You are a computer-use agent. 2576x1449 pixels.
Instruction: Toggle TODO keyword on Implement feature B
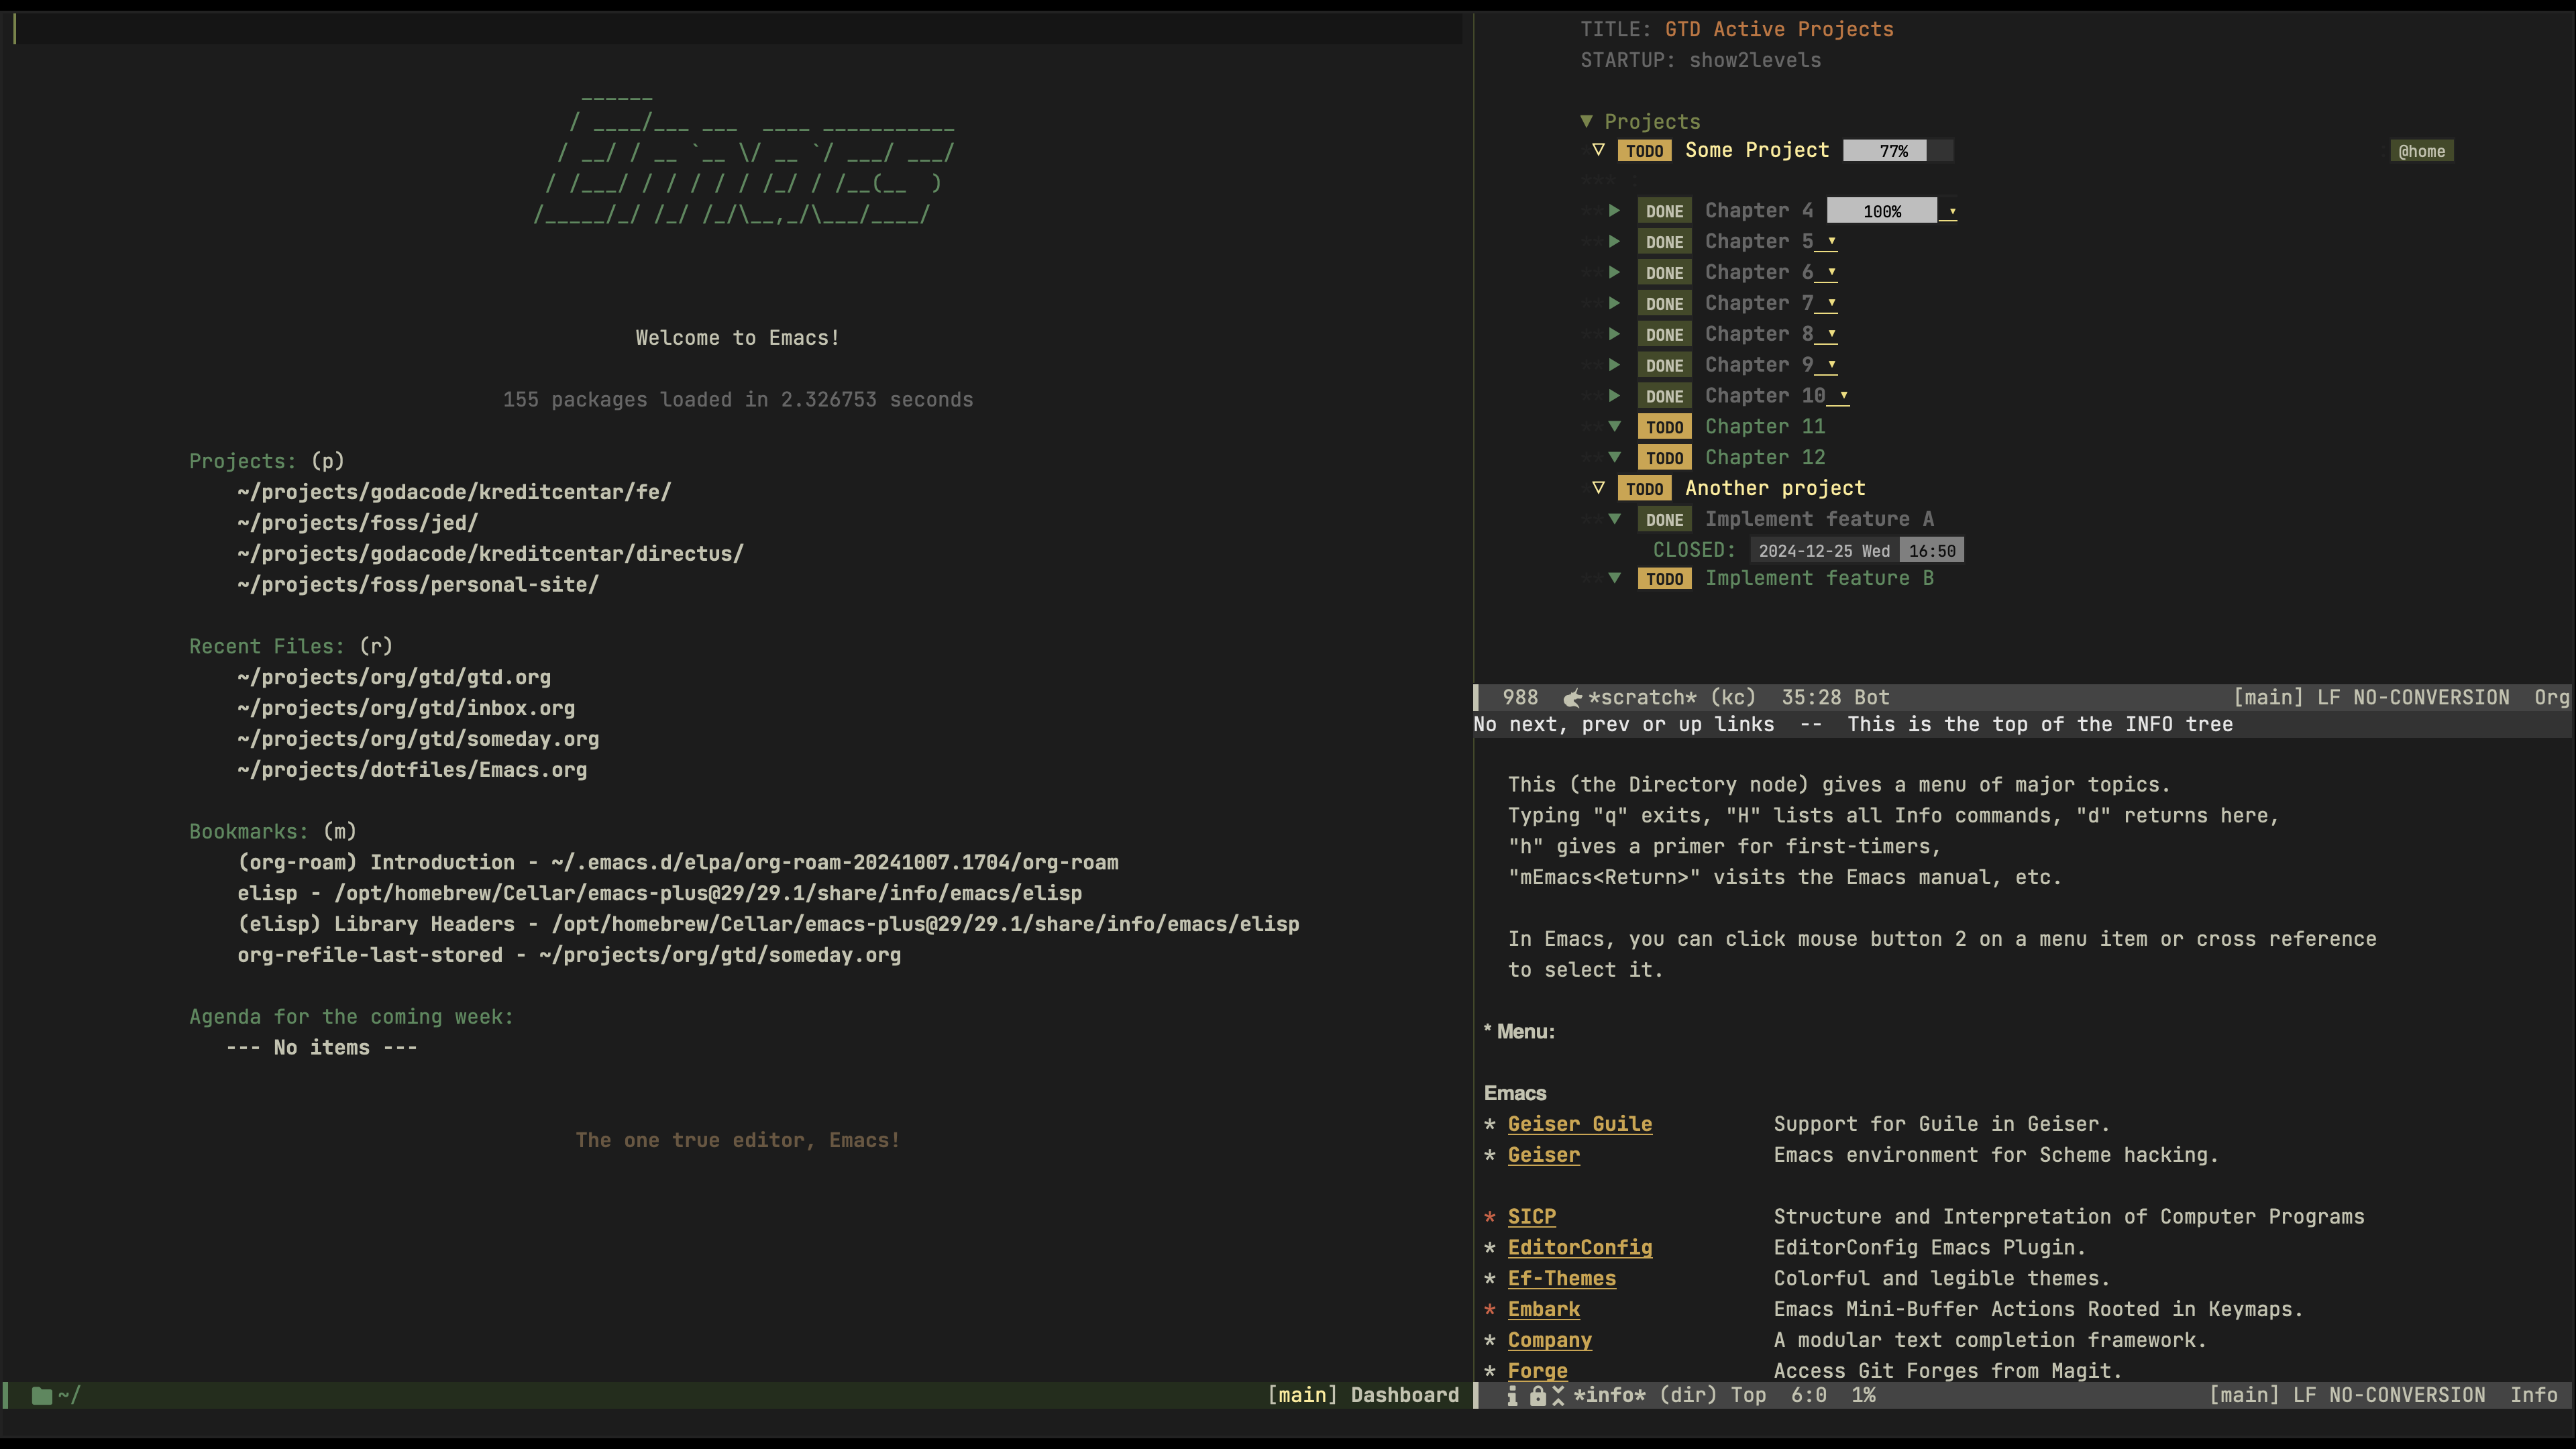click(x=1664, y=579)
